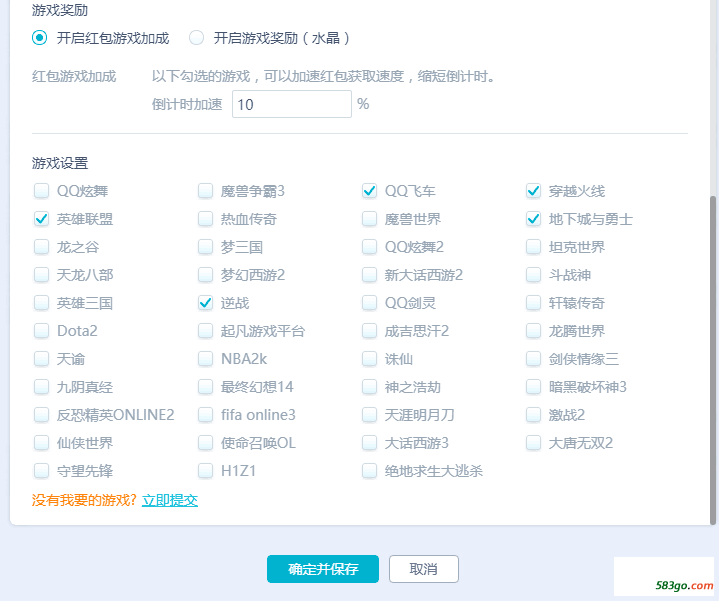Check the 起凡游戏平台 checkbox

coord(205,331)
